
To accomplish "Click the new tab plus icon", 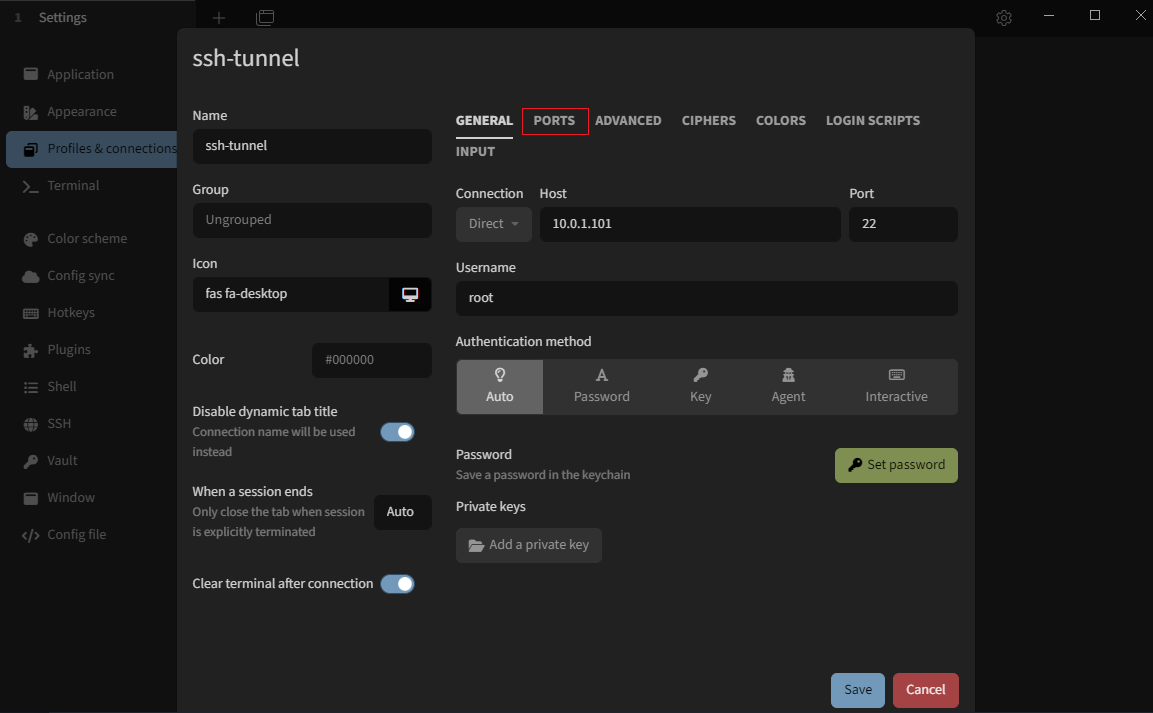I will tap(219, 18).
